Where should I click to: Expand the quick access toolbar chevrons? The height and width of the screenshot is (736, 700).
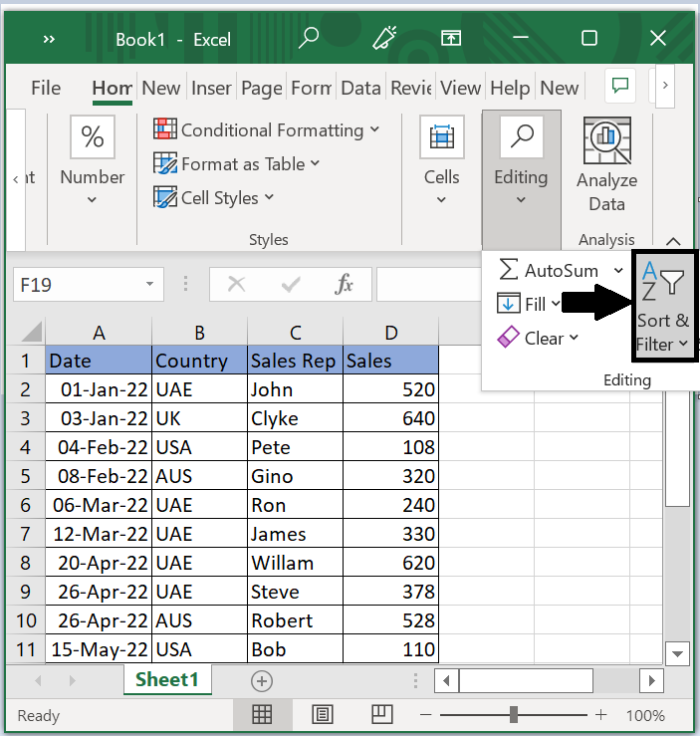[x=49, y=39]
